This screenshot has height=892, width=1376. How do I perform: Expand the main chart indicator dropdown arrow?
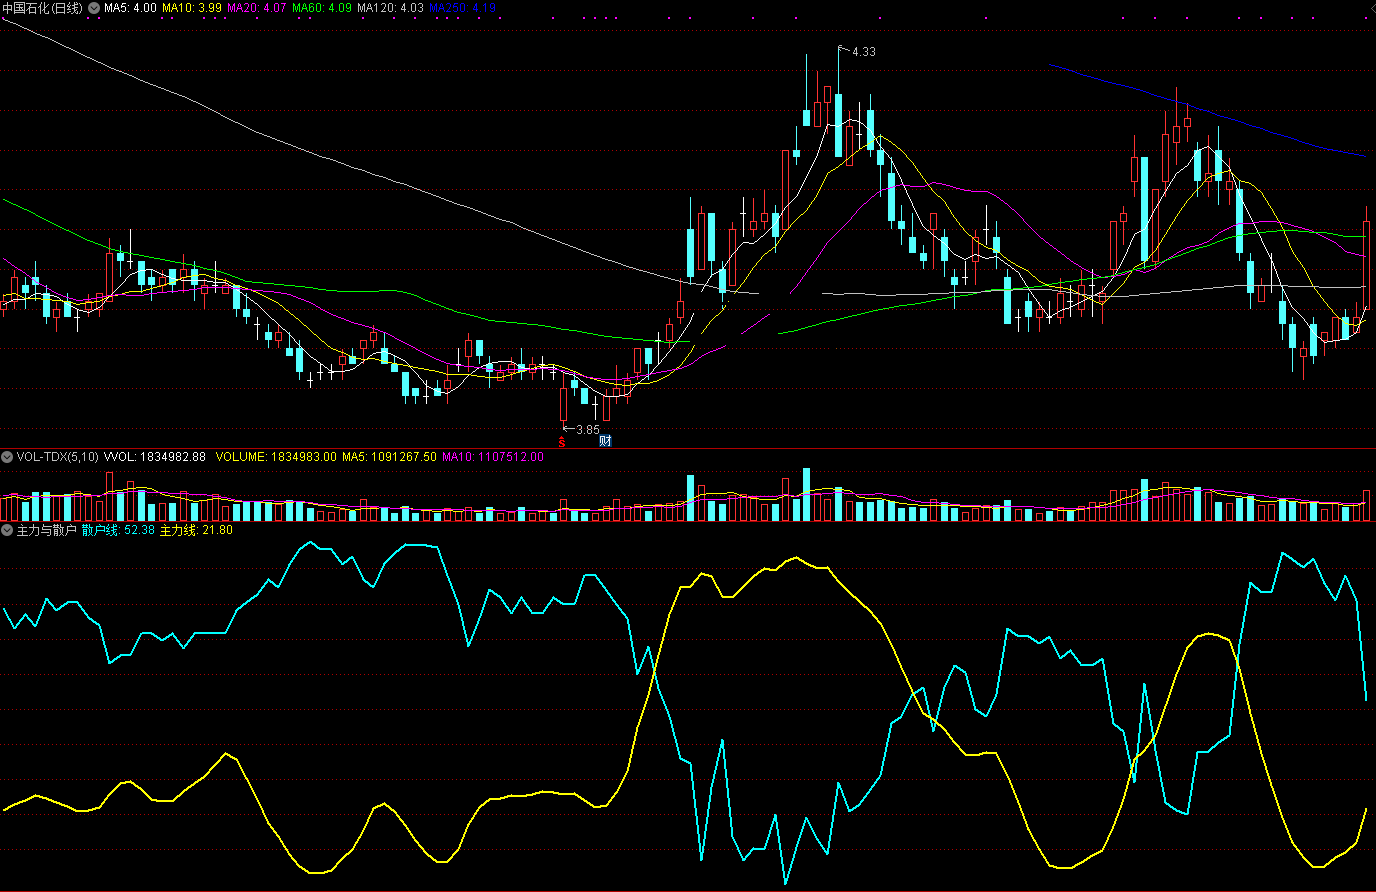click(x=94, y=8)
